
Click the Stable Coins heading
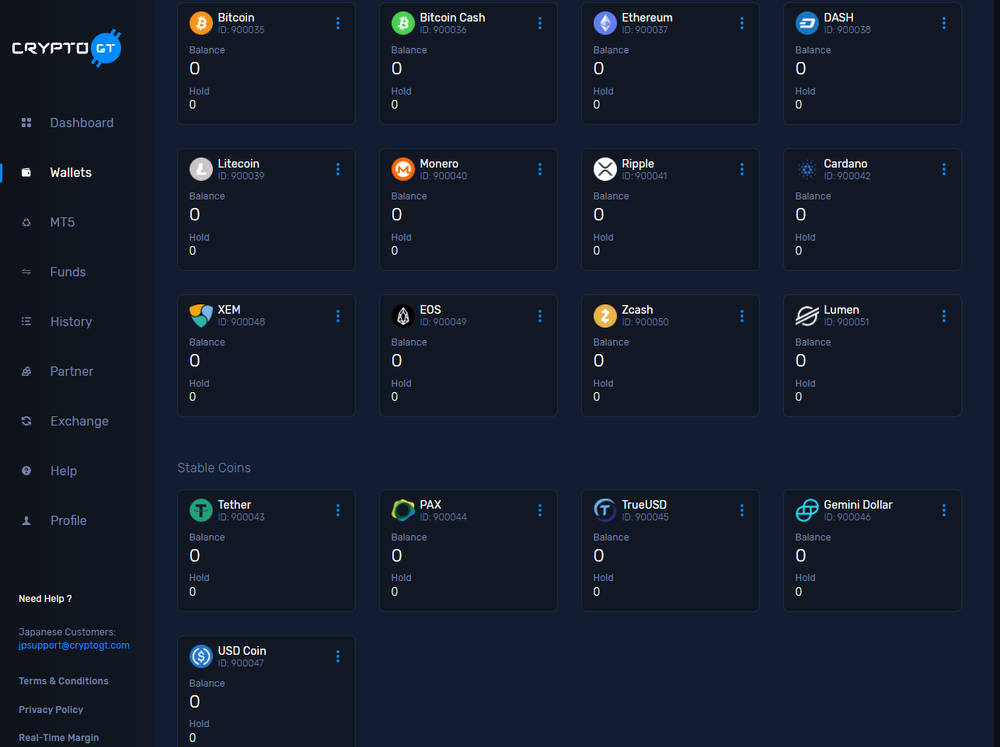(x=214, y=468)
